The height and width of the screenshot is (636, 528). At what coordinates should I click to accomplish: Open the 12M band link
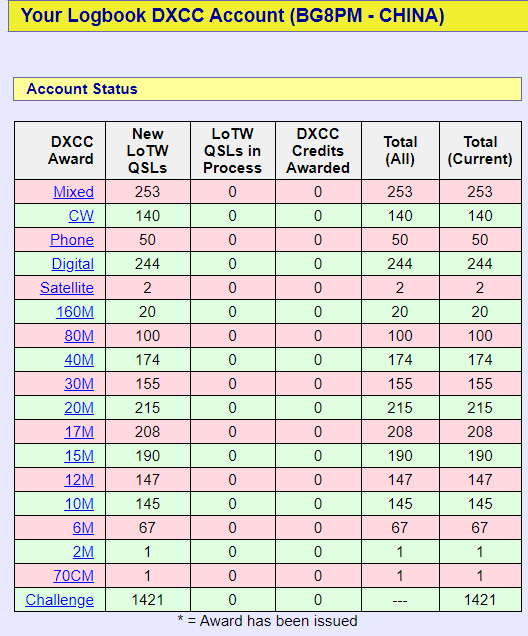click(x=79, y=480)
